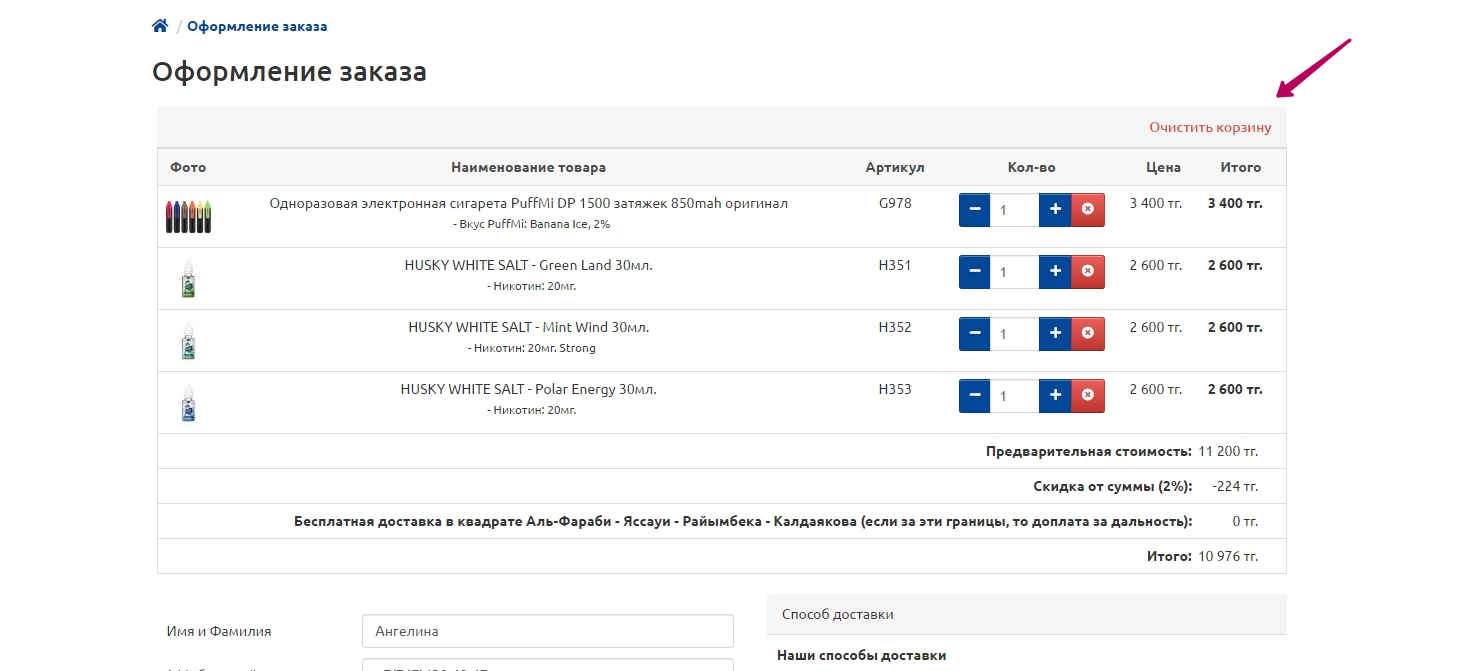The height and width of the screenshot is (671, 1458).
Task: Click the PuffMi cigarettes product thumbnail
Action: click(x=188, y=216)
